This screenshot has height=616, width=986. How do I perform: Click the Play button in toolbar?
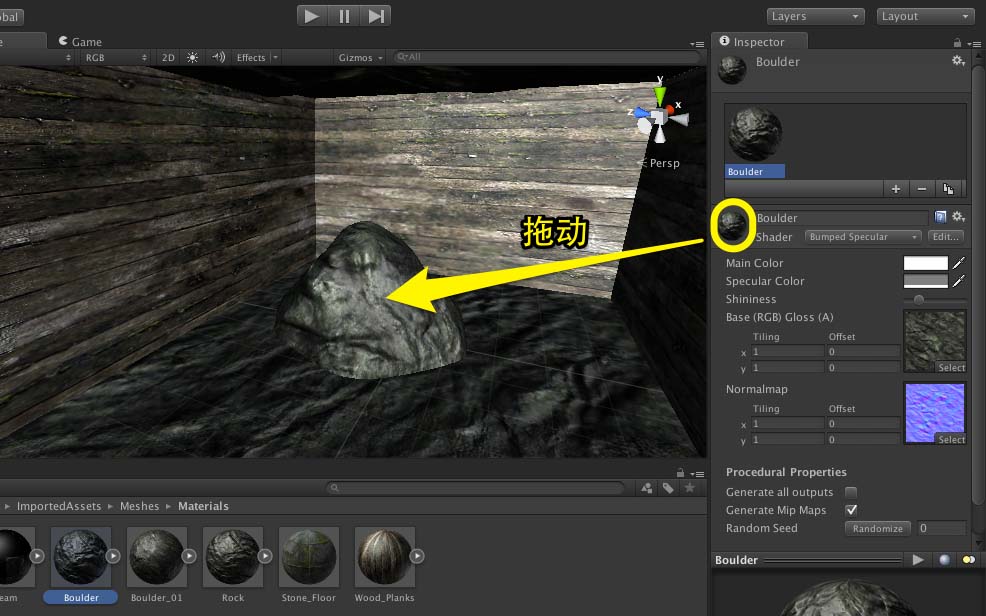[x=312, y=16]
